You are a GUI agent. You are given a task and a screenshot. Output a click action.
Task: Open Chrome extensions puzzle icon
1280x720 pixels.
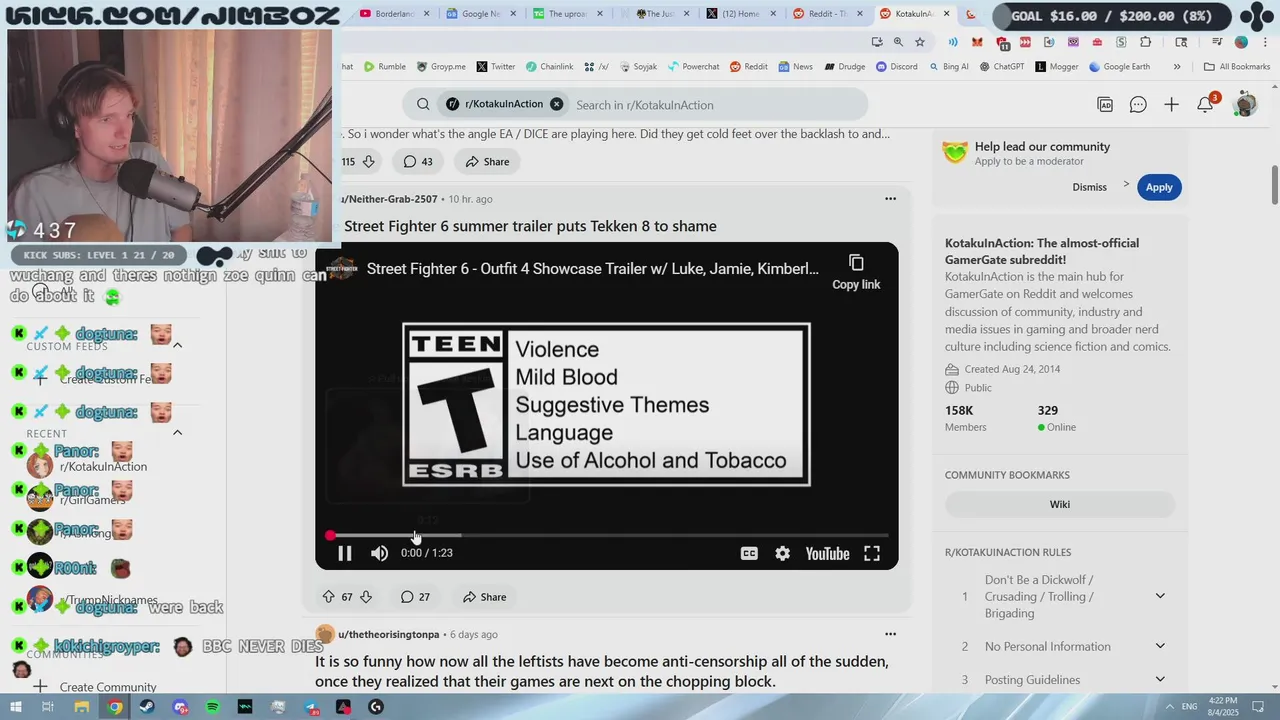pos(1146,42)
